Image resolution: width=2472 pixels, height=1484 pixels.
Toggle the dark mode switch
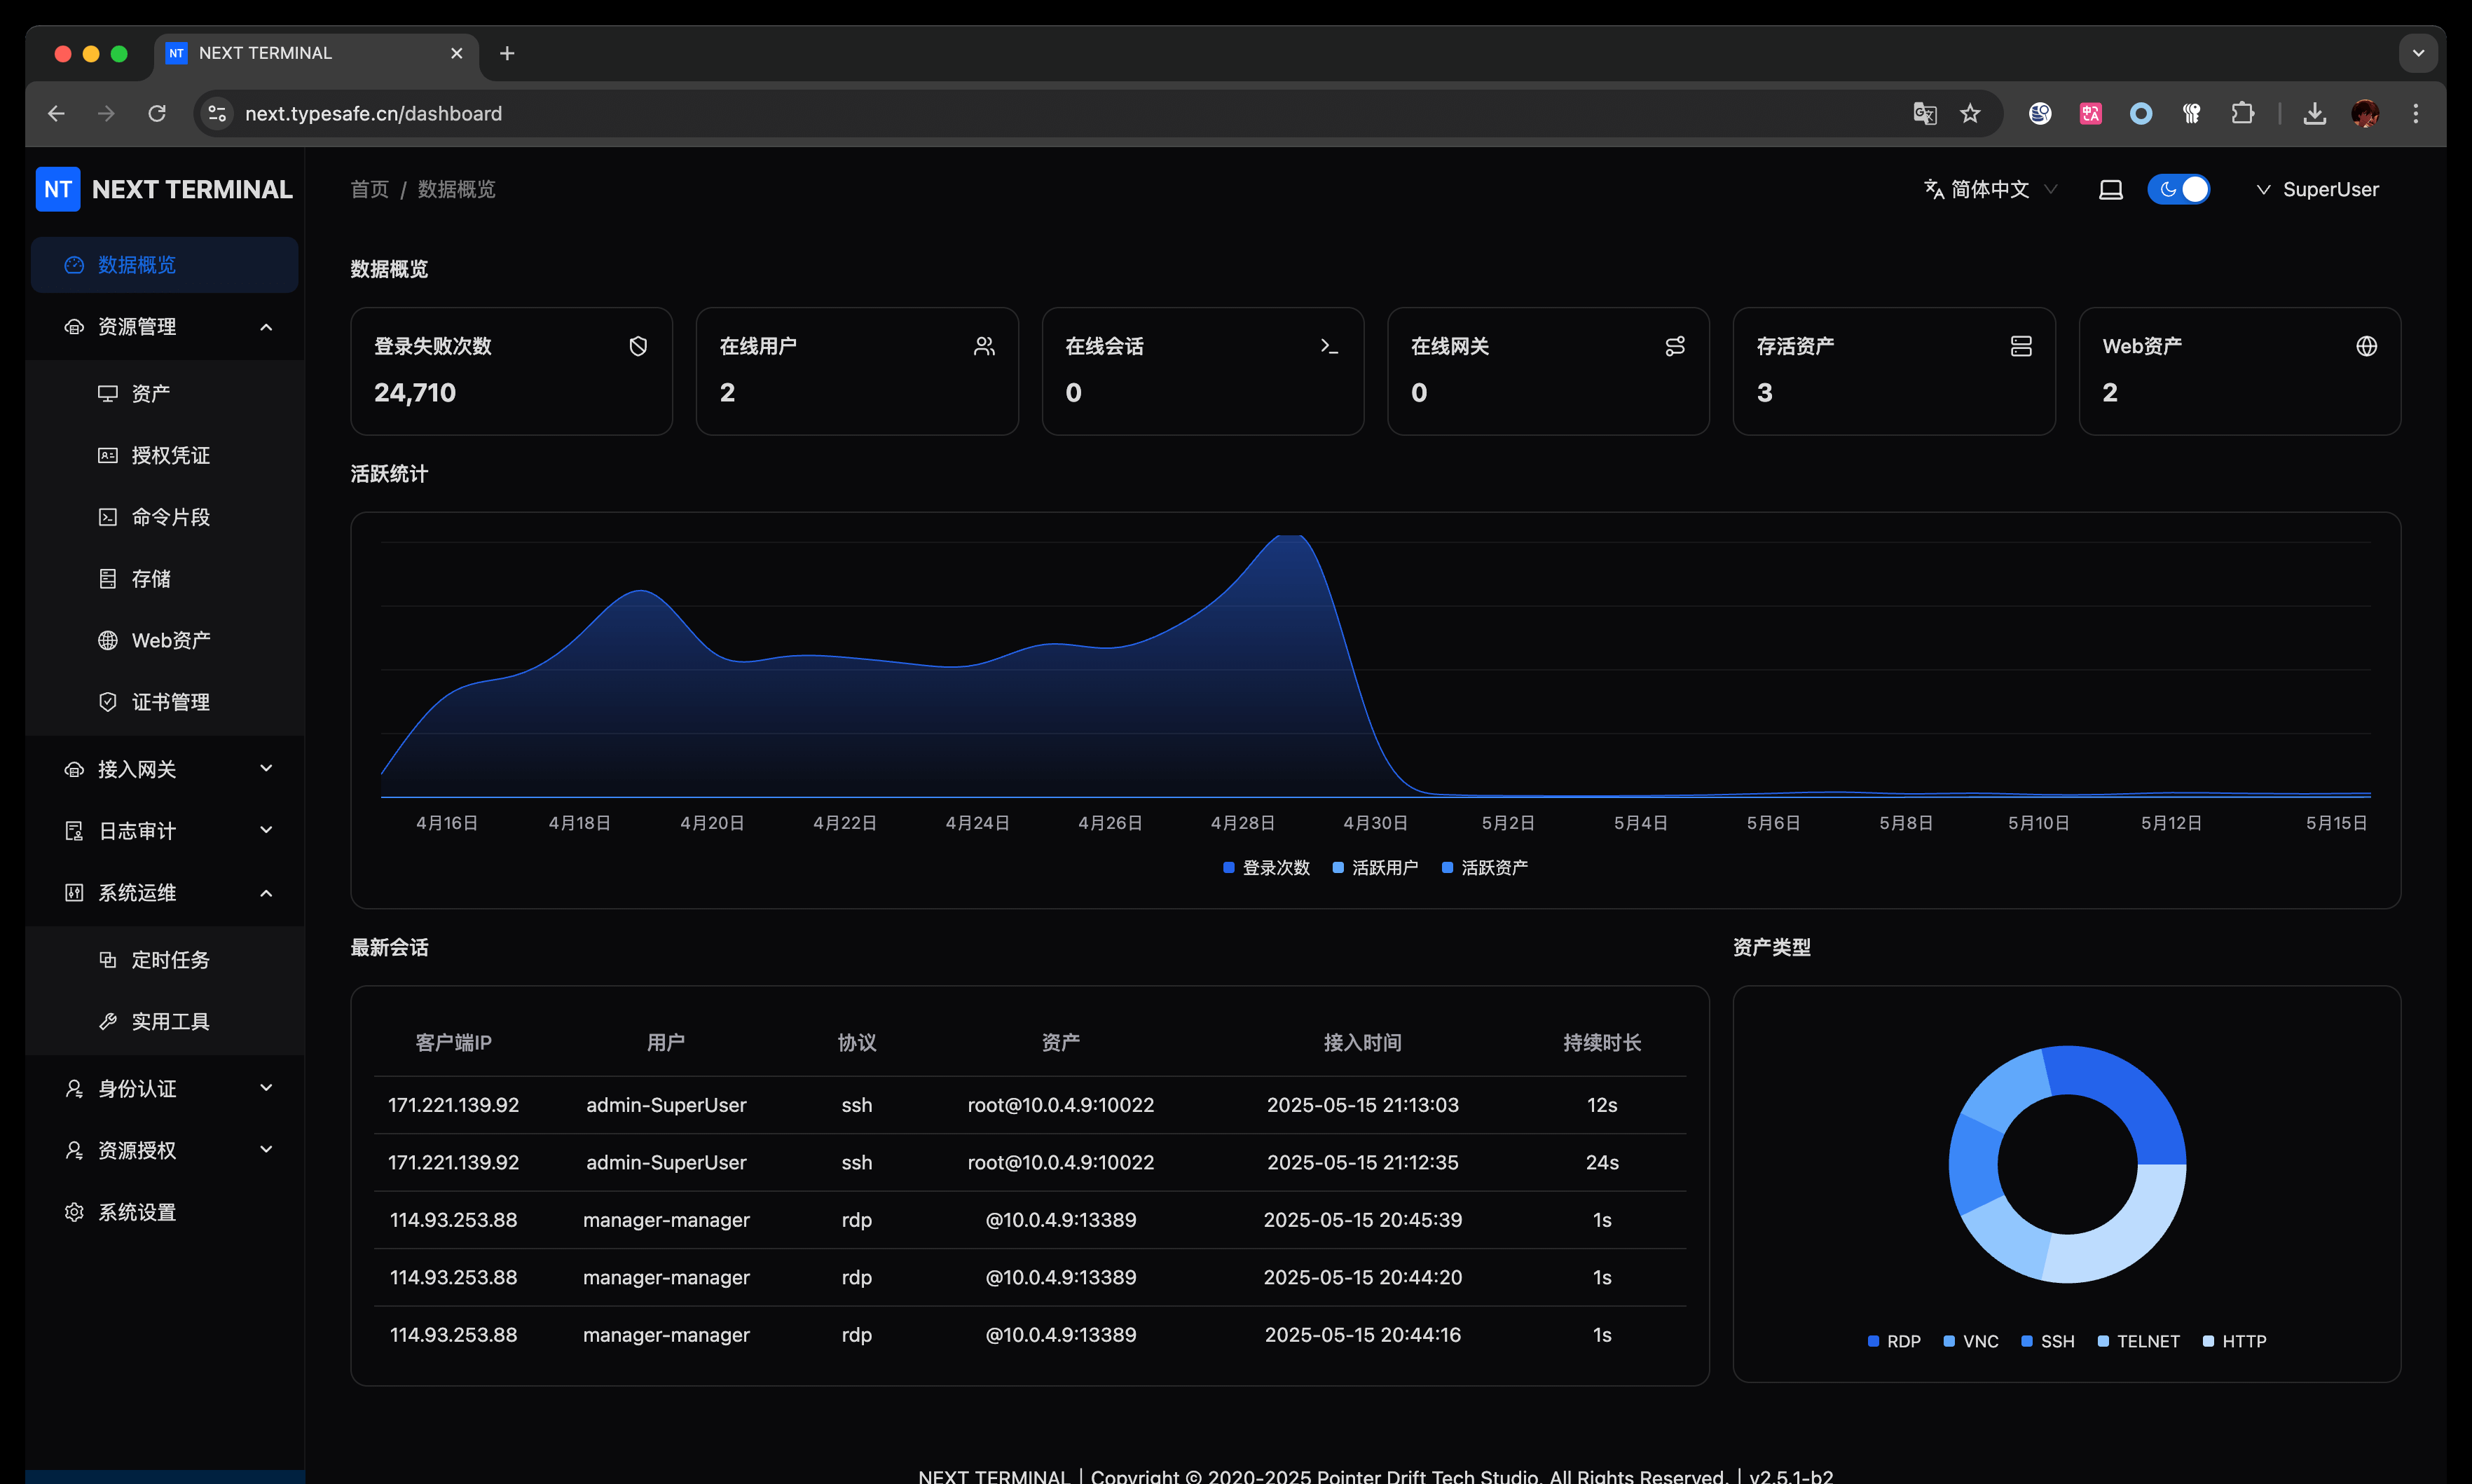tap(2179, 189)
